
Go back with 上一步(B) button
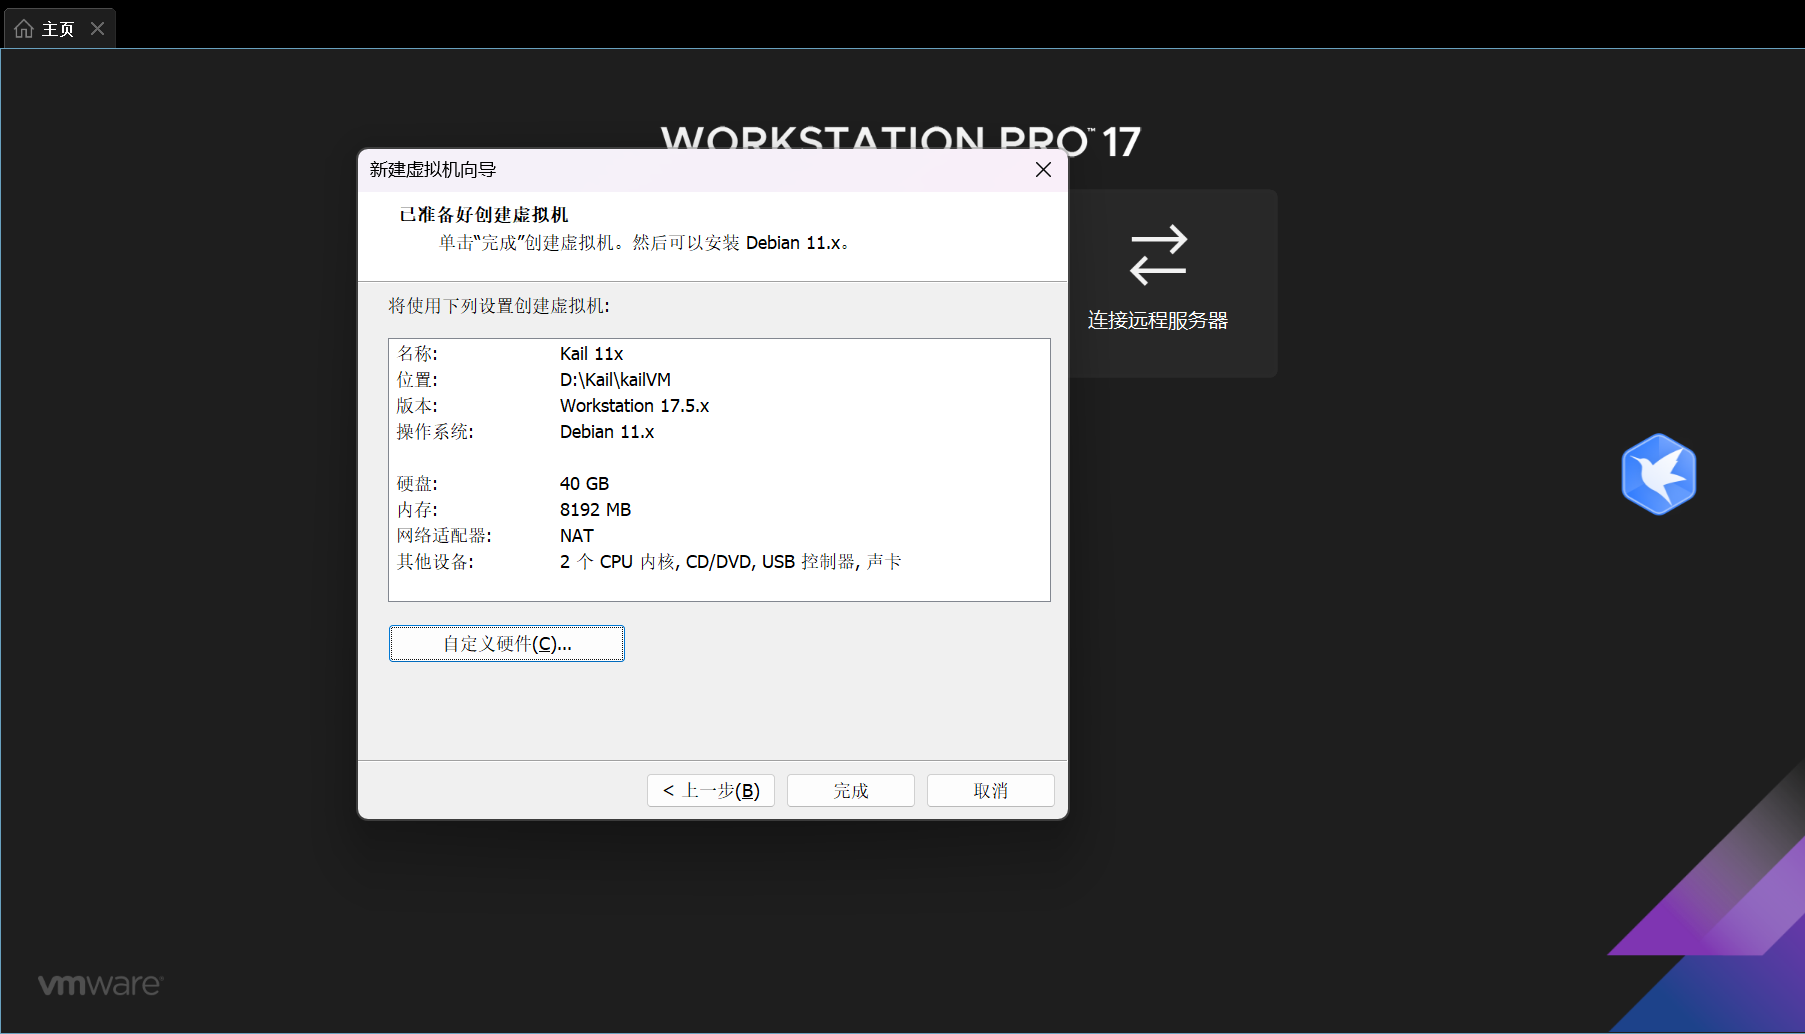pyautogui.click(x=710, y=791)
